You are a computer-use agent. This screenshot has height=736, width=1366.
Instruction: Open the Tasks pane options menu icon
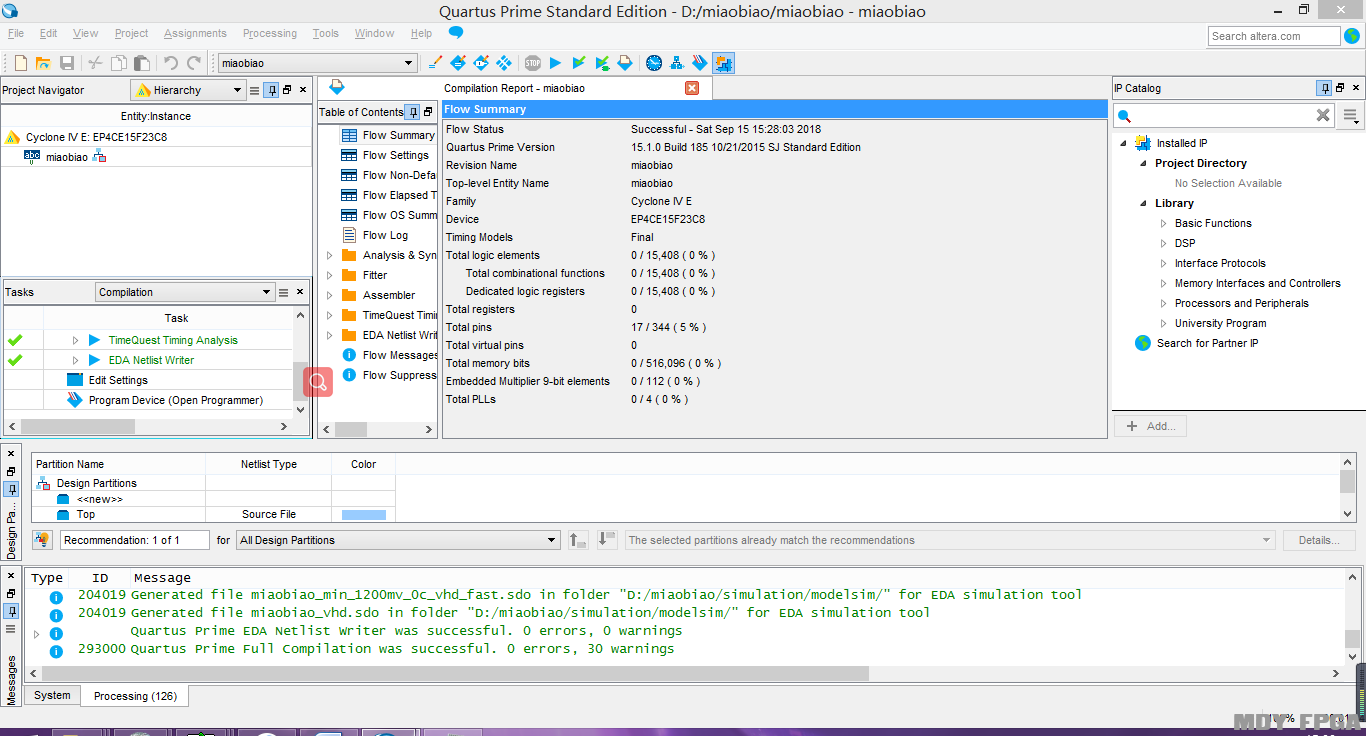point(284,292)
